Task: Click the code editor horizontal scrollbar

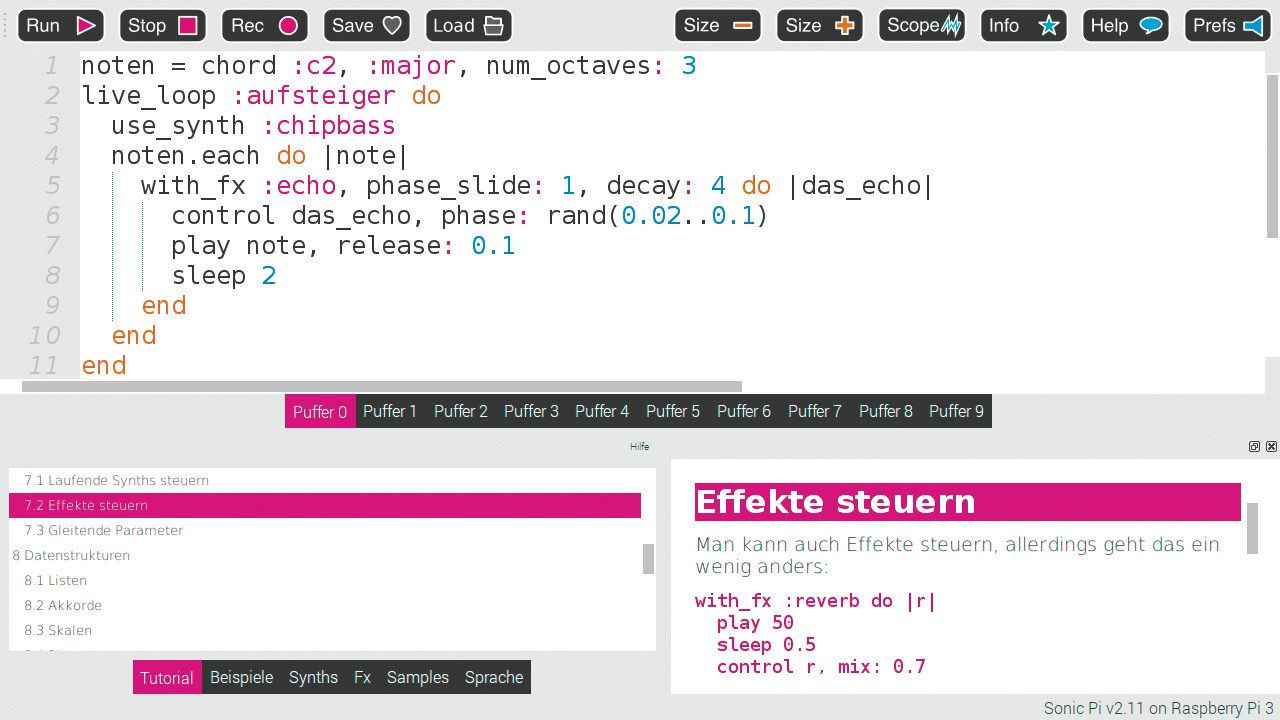Action: [x=382, y=386]
